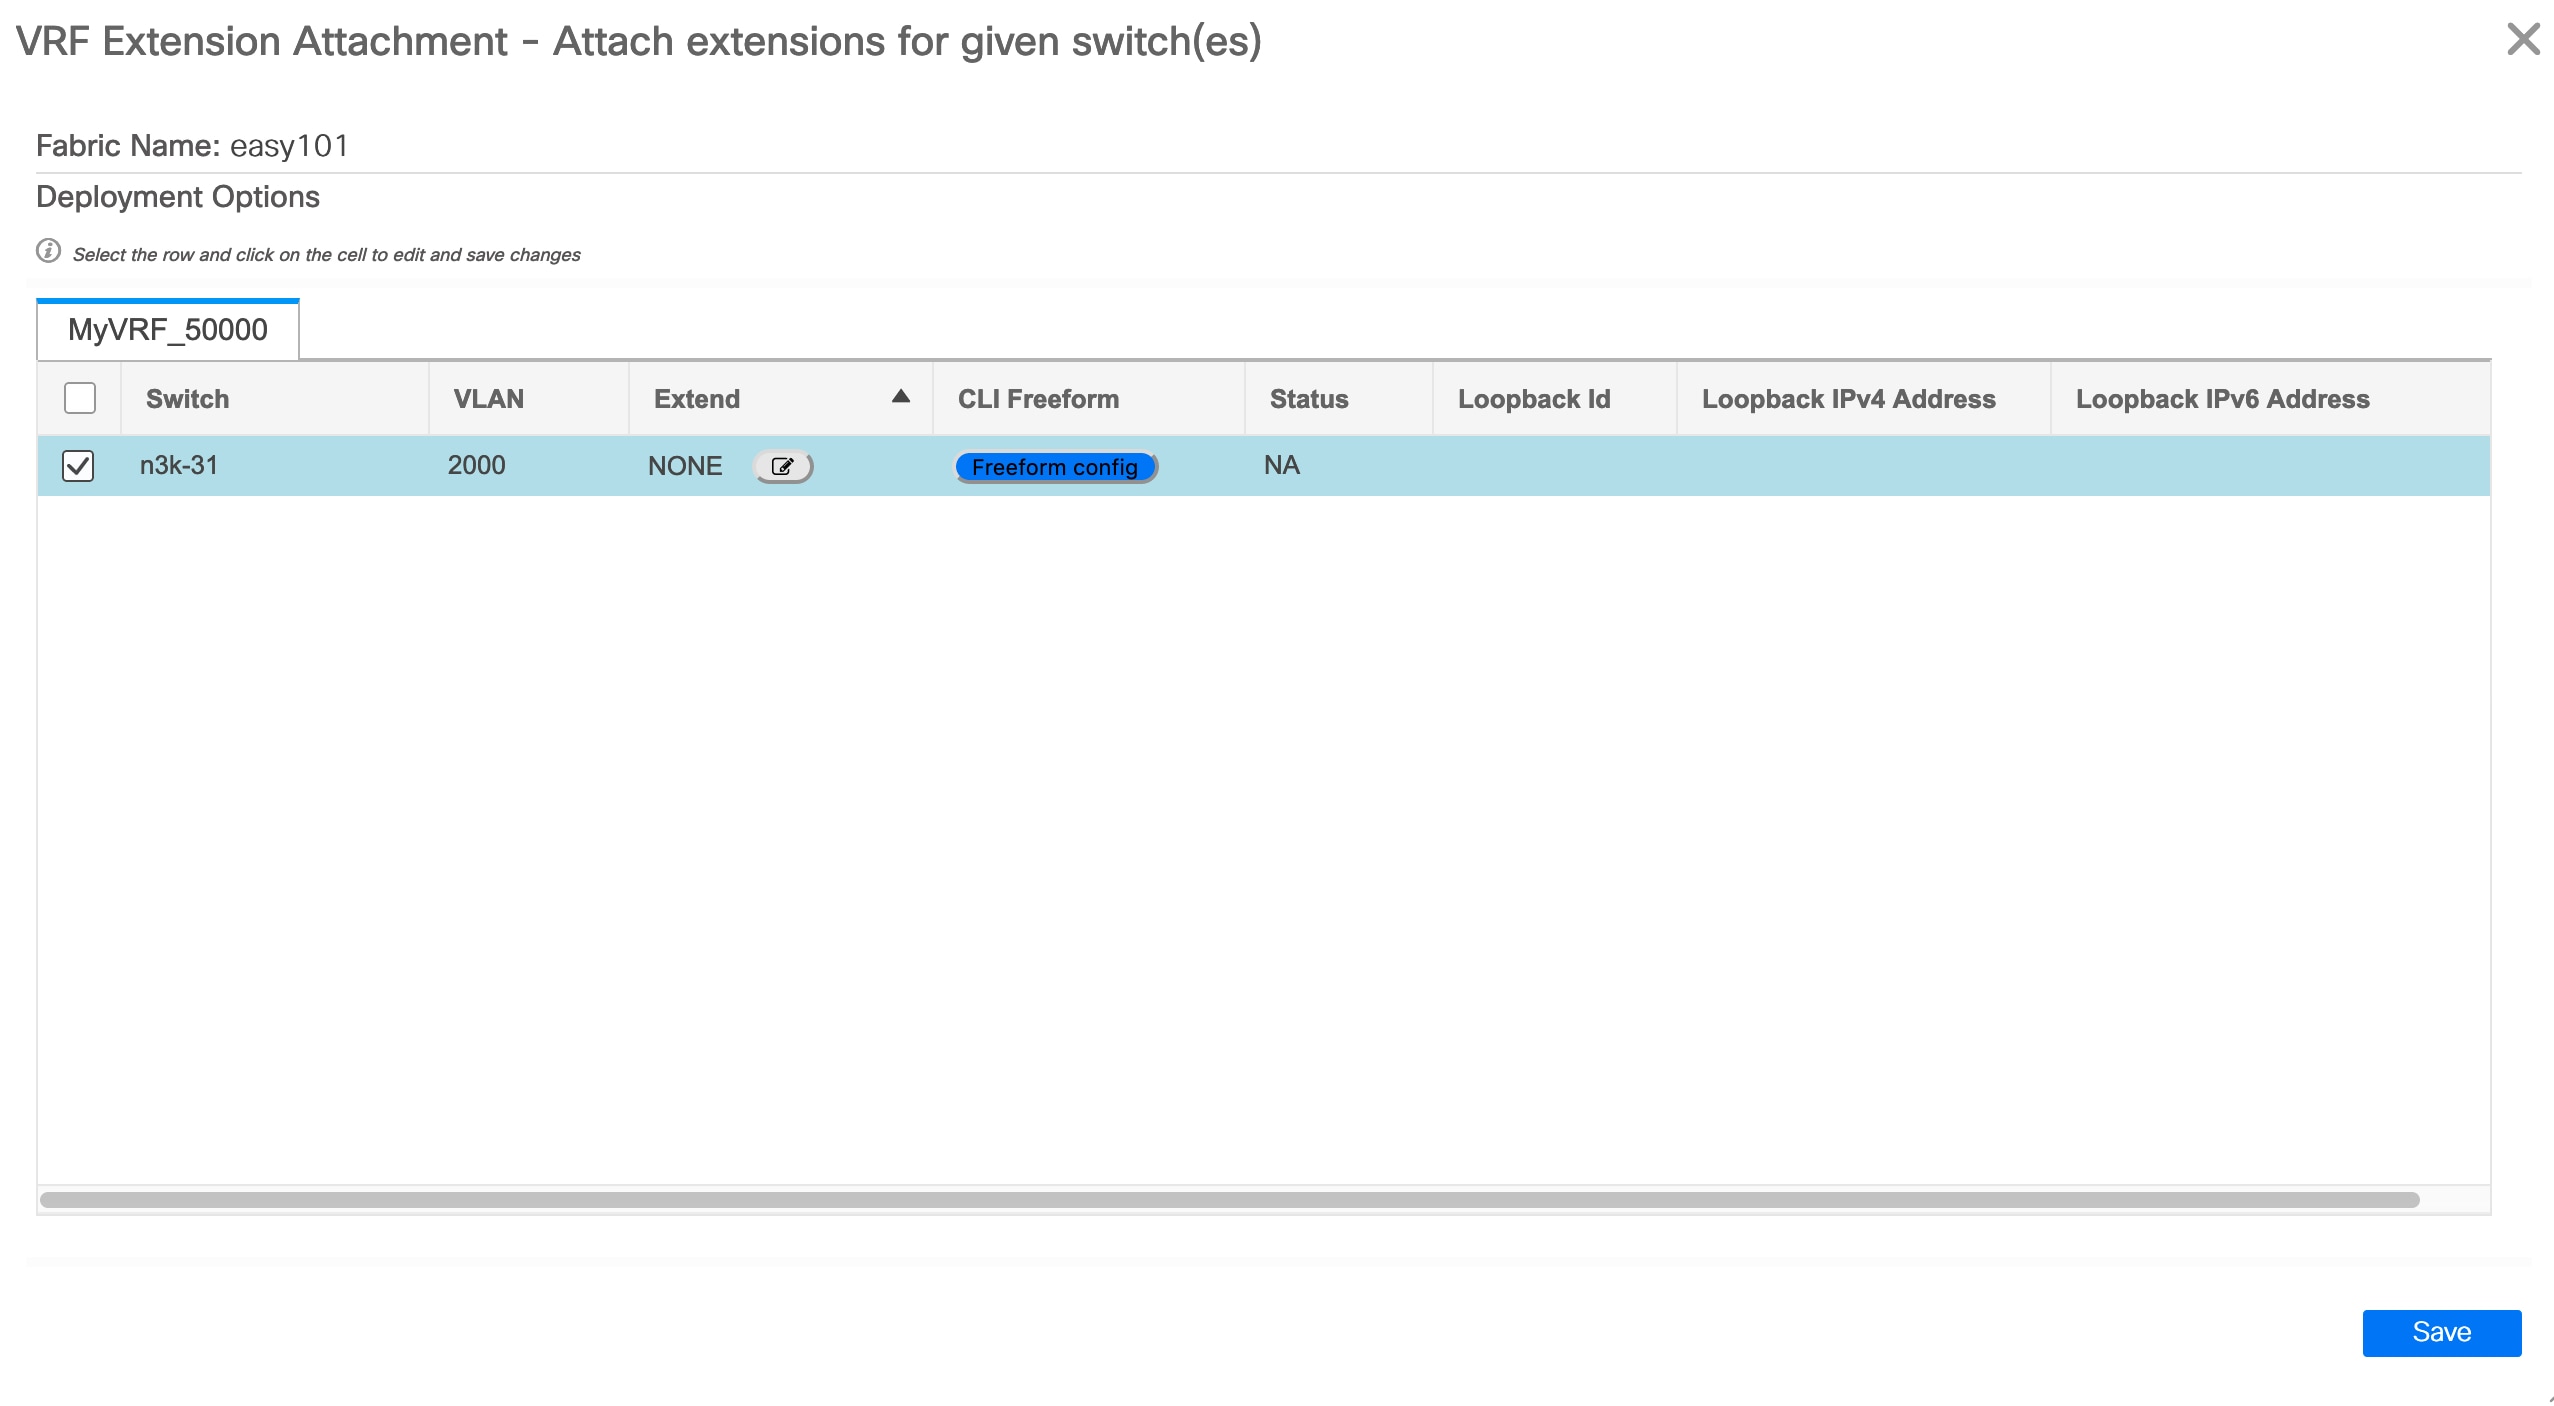Click the VLAN column header
Image resolution: width=2554 pixels, height=1406 pixels.
489,398
